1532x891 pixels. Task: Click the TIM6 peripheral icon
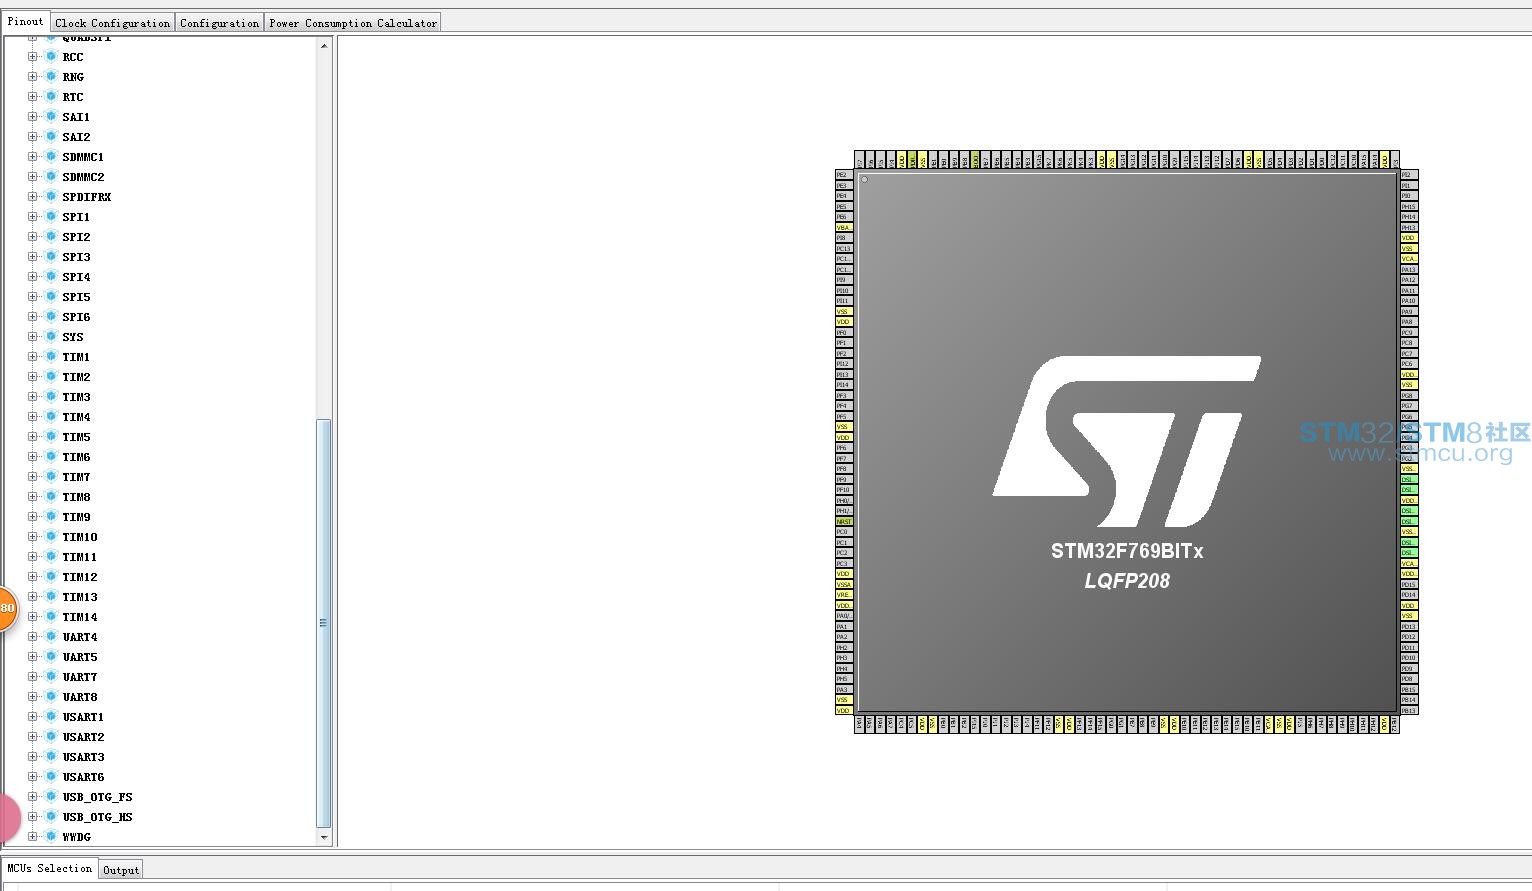pos(51,457)
